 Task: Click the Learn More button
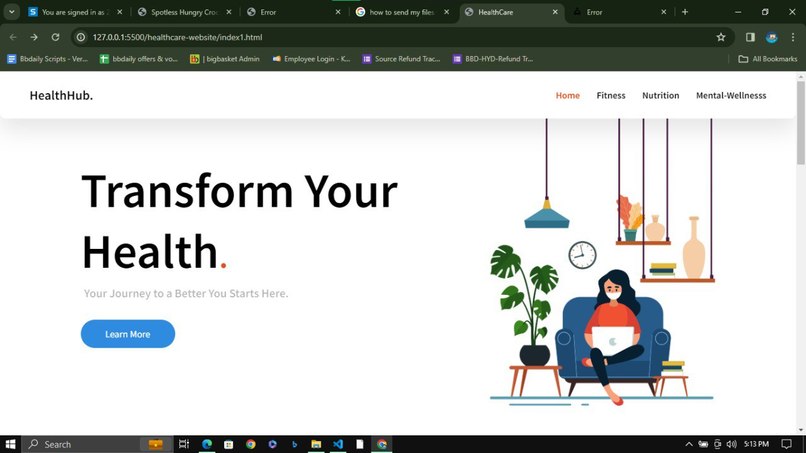(127, 334)
